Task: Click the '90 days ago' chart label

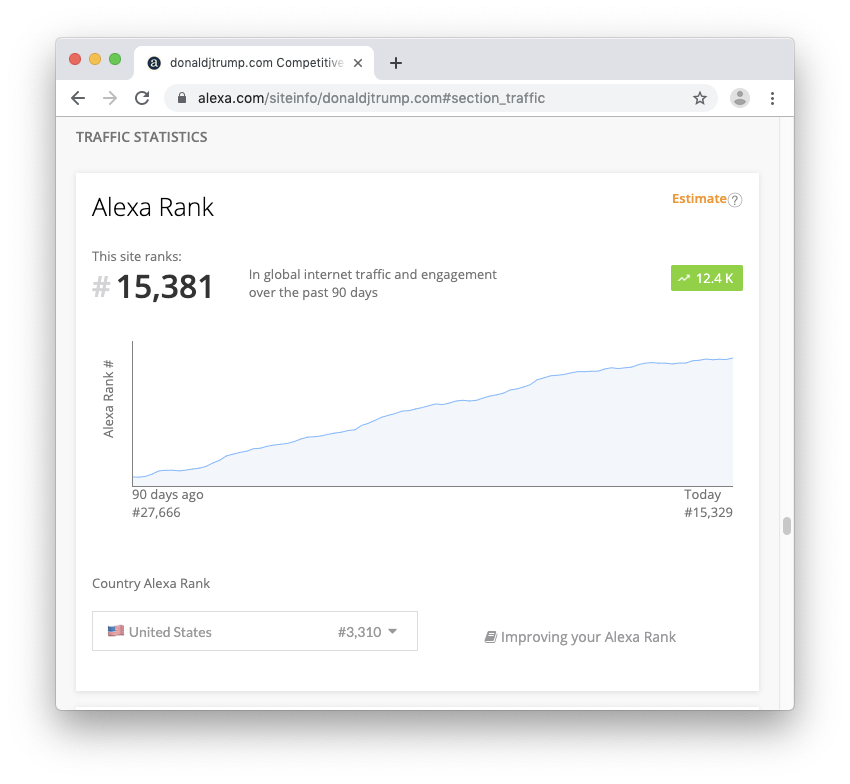Action: [168, 494]
